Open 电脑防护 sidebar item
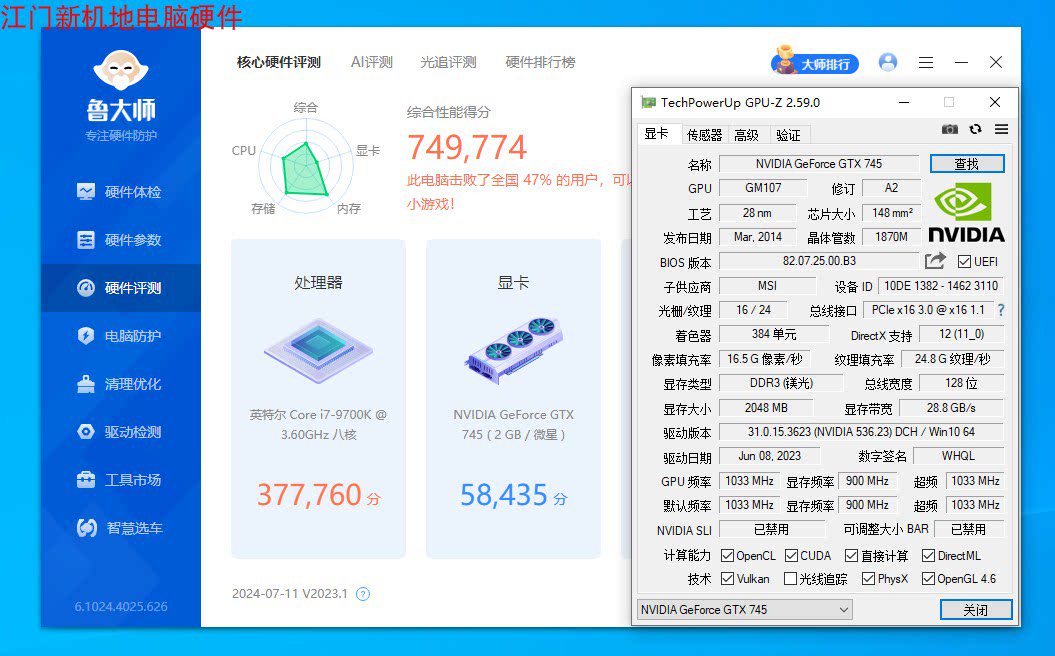1055x656 pixels. click(x=120, y=336)
